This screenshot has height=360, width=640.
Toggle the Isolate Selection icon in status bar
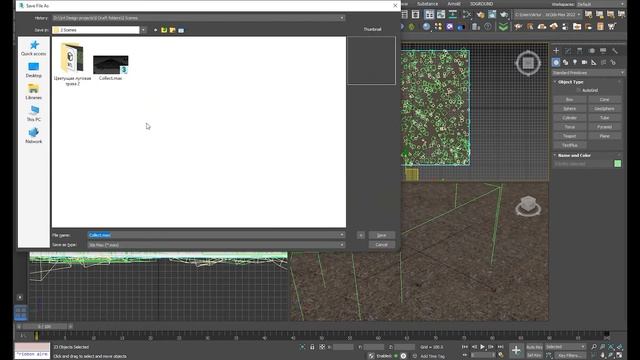[x=302, y=347]
